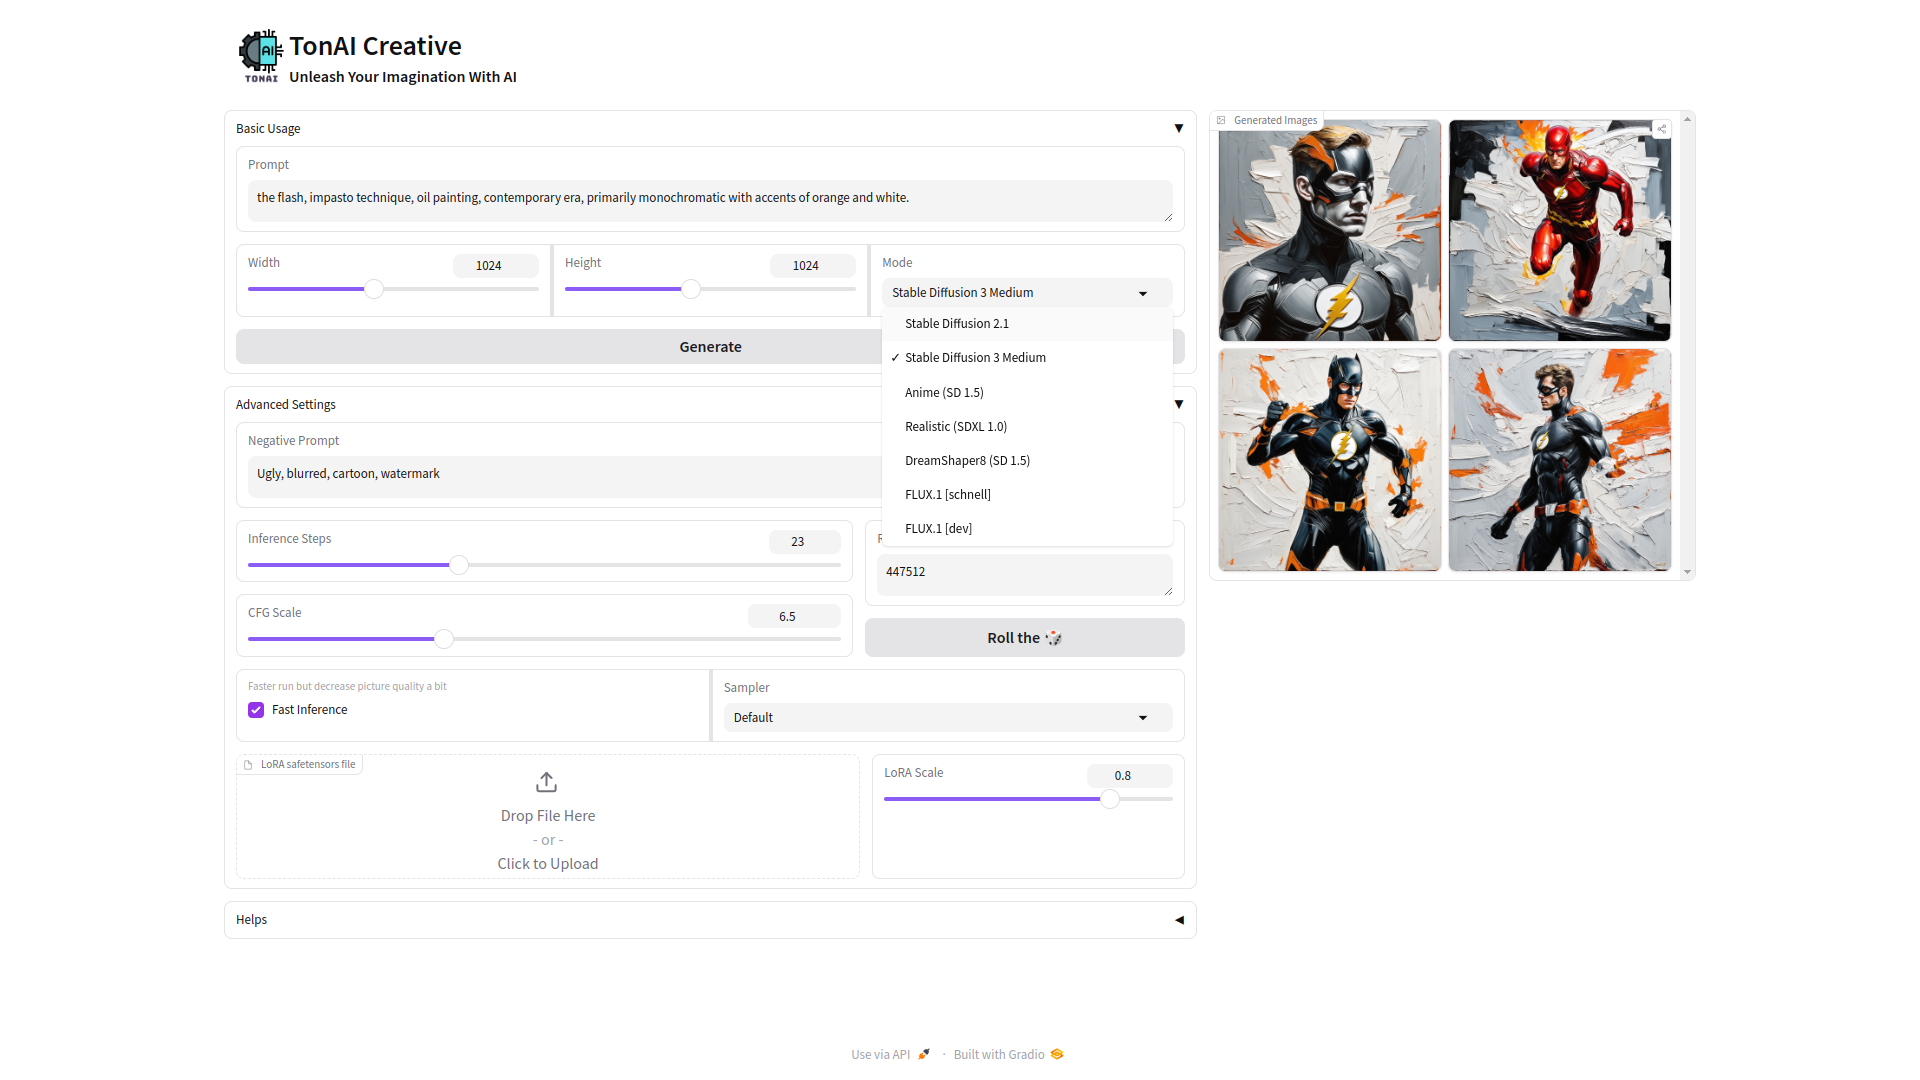This screenshot has height=1080, width=1920.
Task: Close the Mode dropdown showing Stable Diffusion 3 Medium
Action: click(x=1027, y=293)
